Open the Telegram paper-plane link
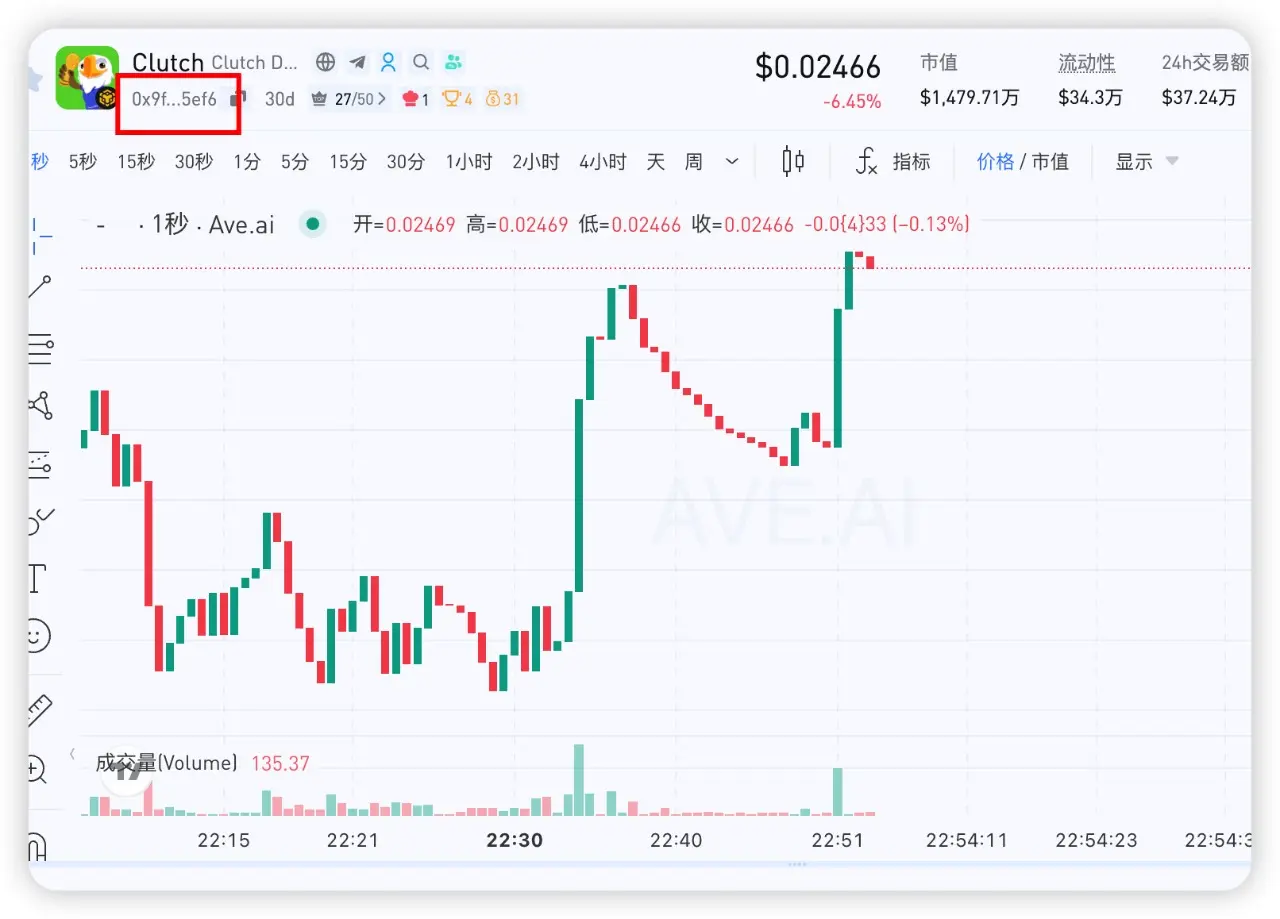The image size is (1280, 919). (357, 62)
